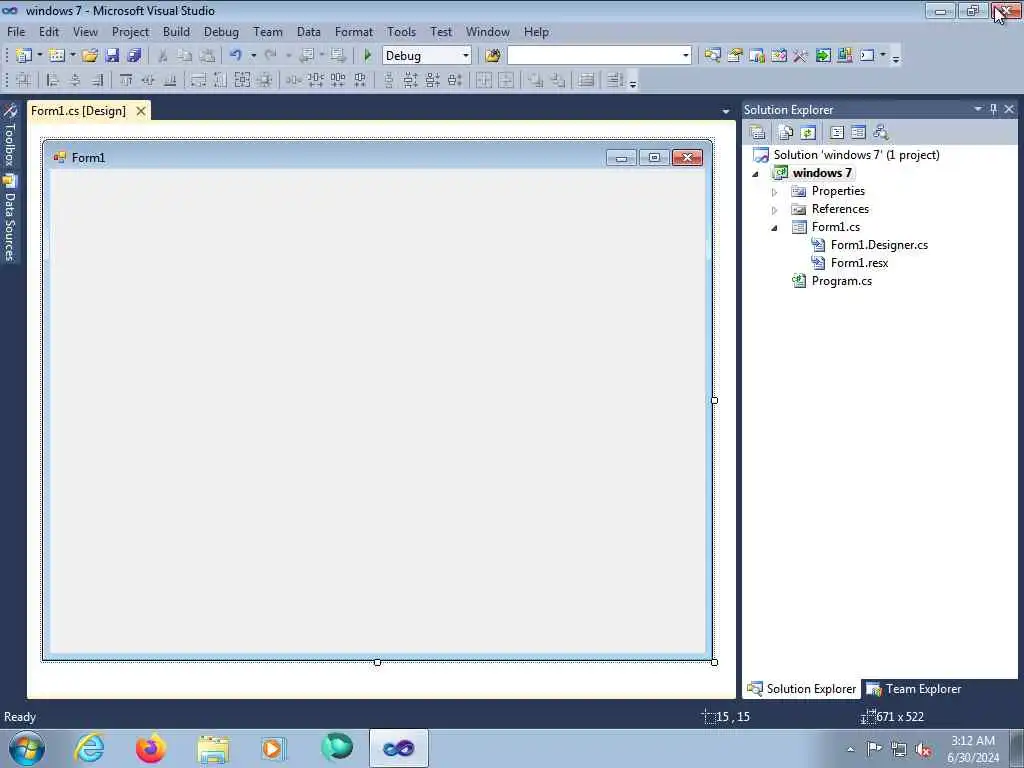The image size is (1024, 768).
Task: Close the Form1.cs [Design] tab
Action: click(x=140, y=111)
